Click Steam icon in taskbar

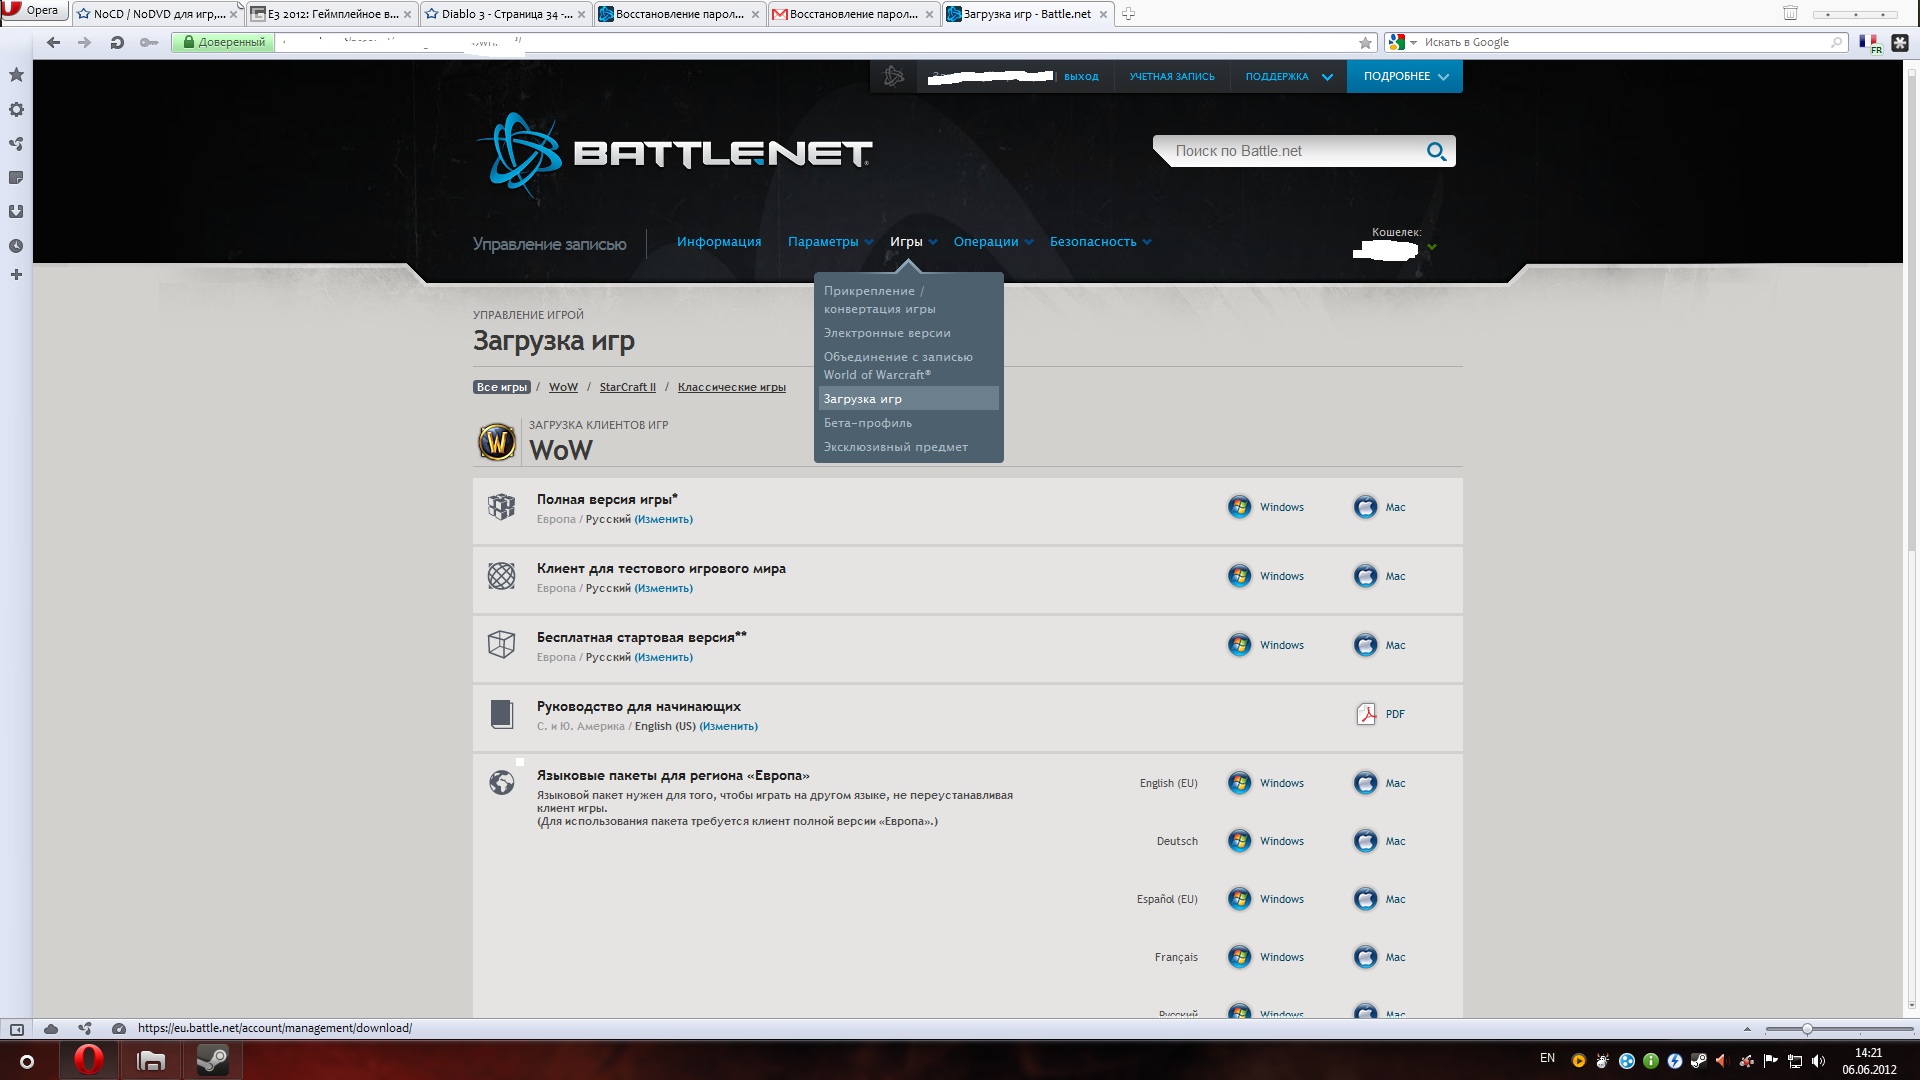click(x=212, y=1060)
